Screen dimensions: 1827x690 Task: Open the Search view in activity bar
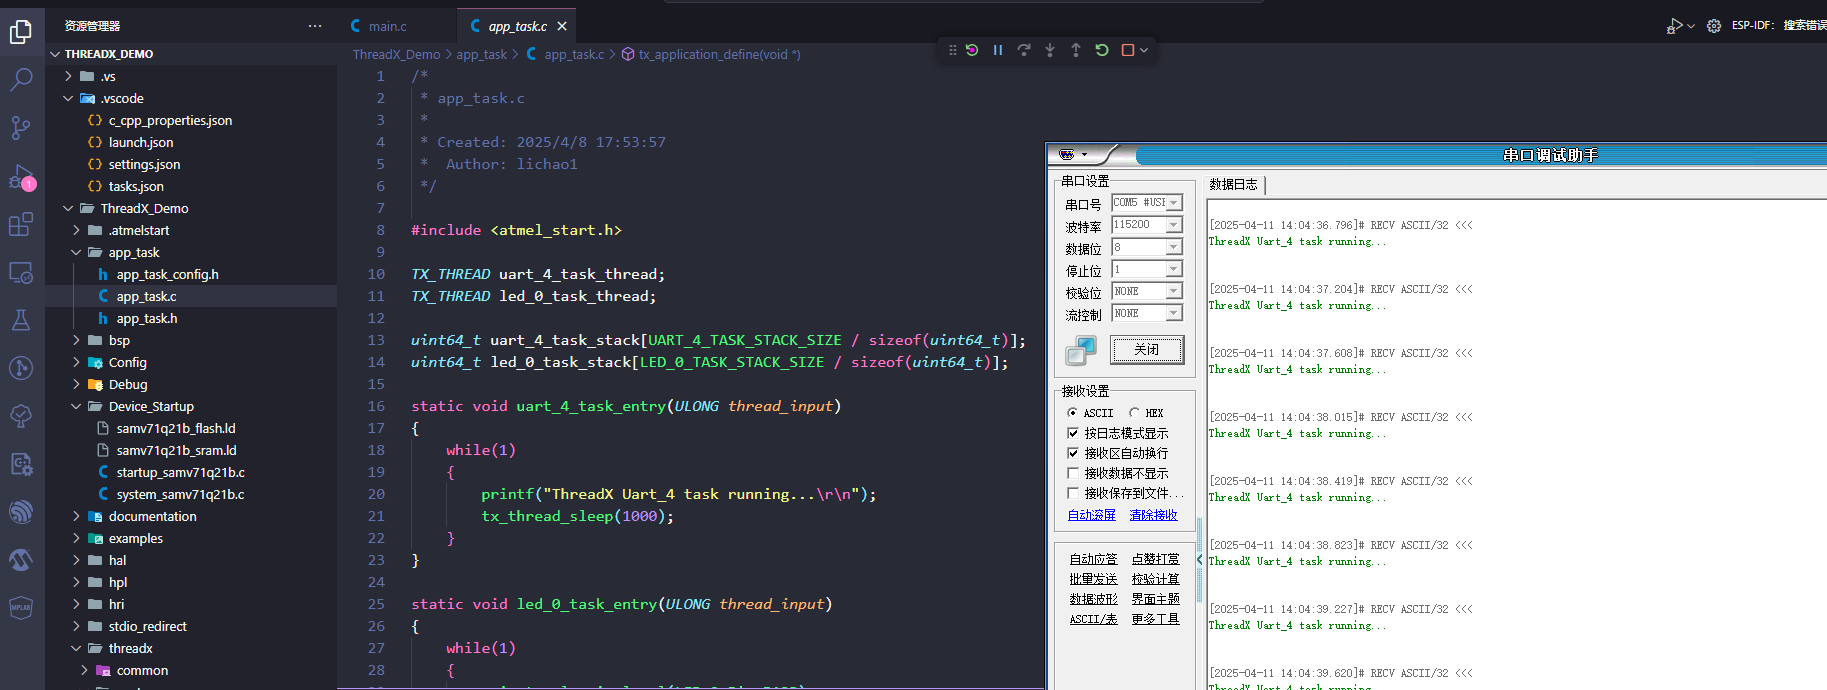(21, 80)
